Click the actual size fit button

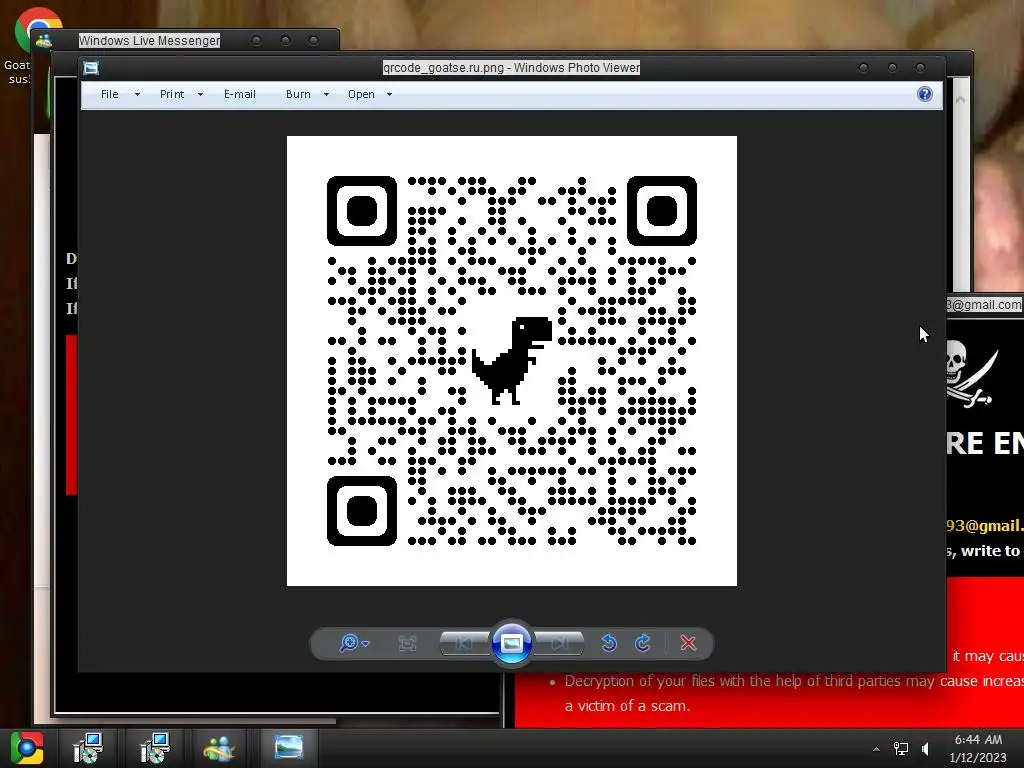408,644
